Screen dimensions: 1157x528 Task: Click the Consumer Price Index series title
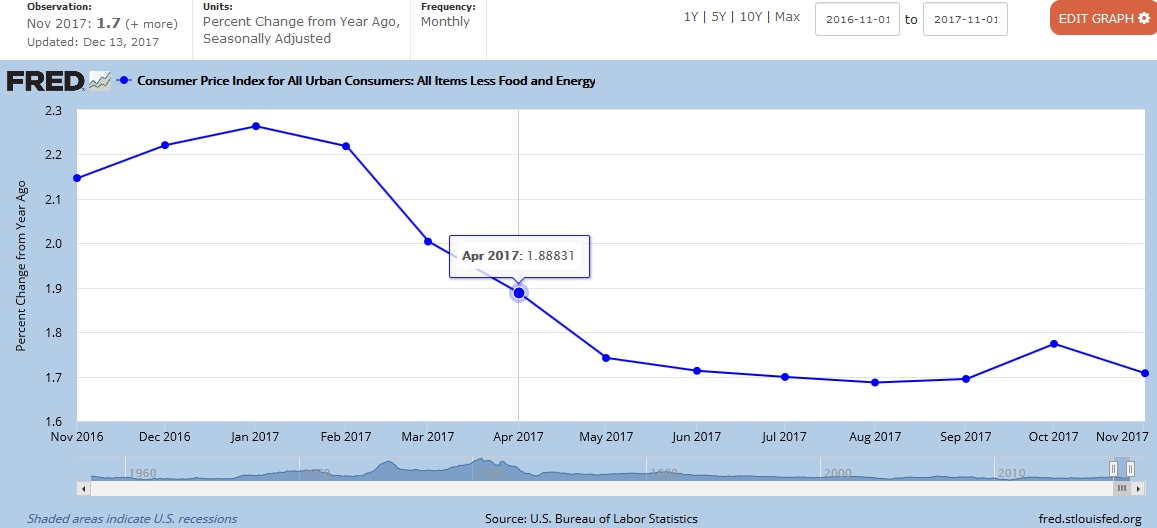click(x=366, y=81)
